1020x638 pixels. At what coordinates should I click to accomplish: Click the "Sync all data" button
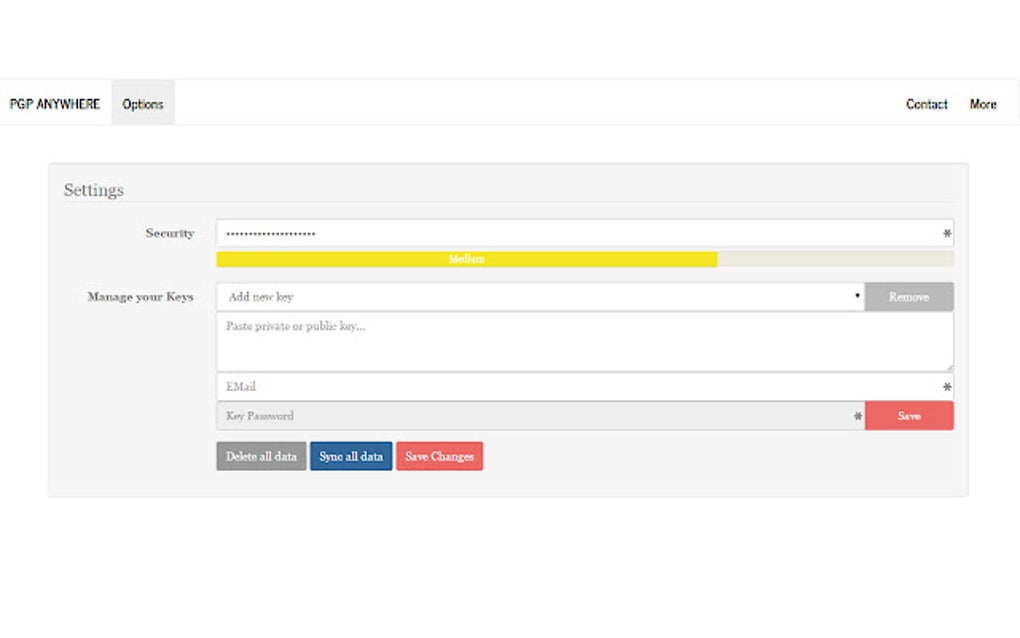(x=351, y=456)
